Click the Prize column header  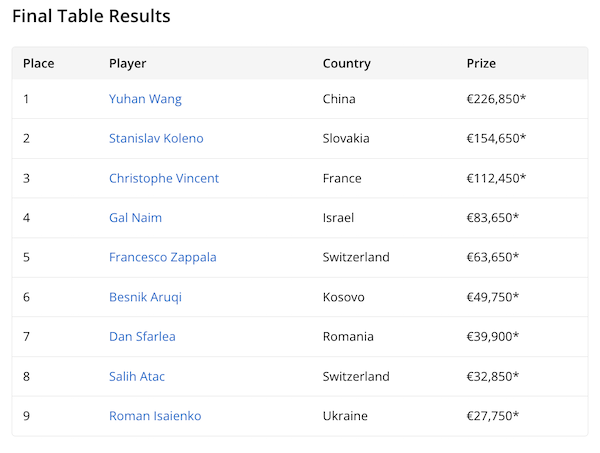coord(481,64)
